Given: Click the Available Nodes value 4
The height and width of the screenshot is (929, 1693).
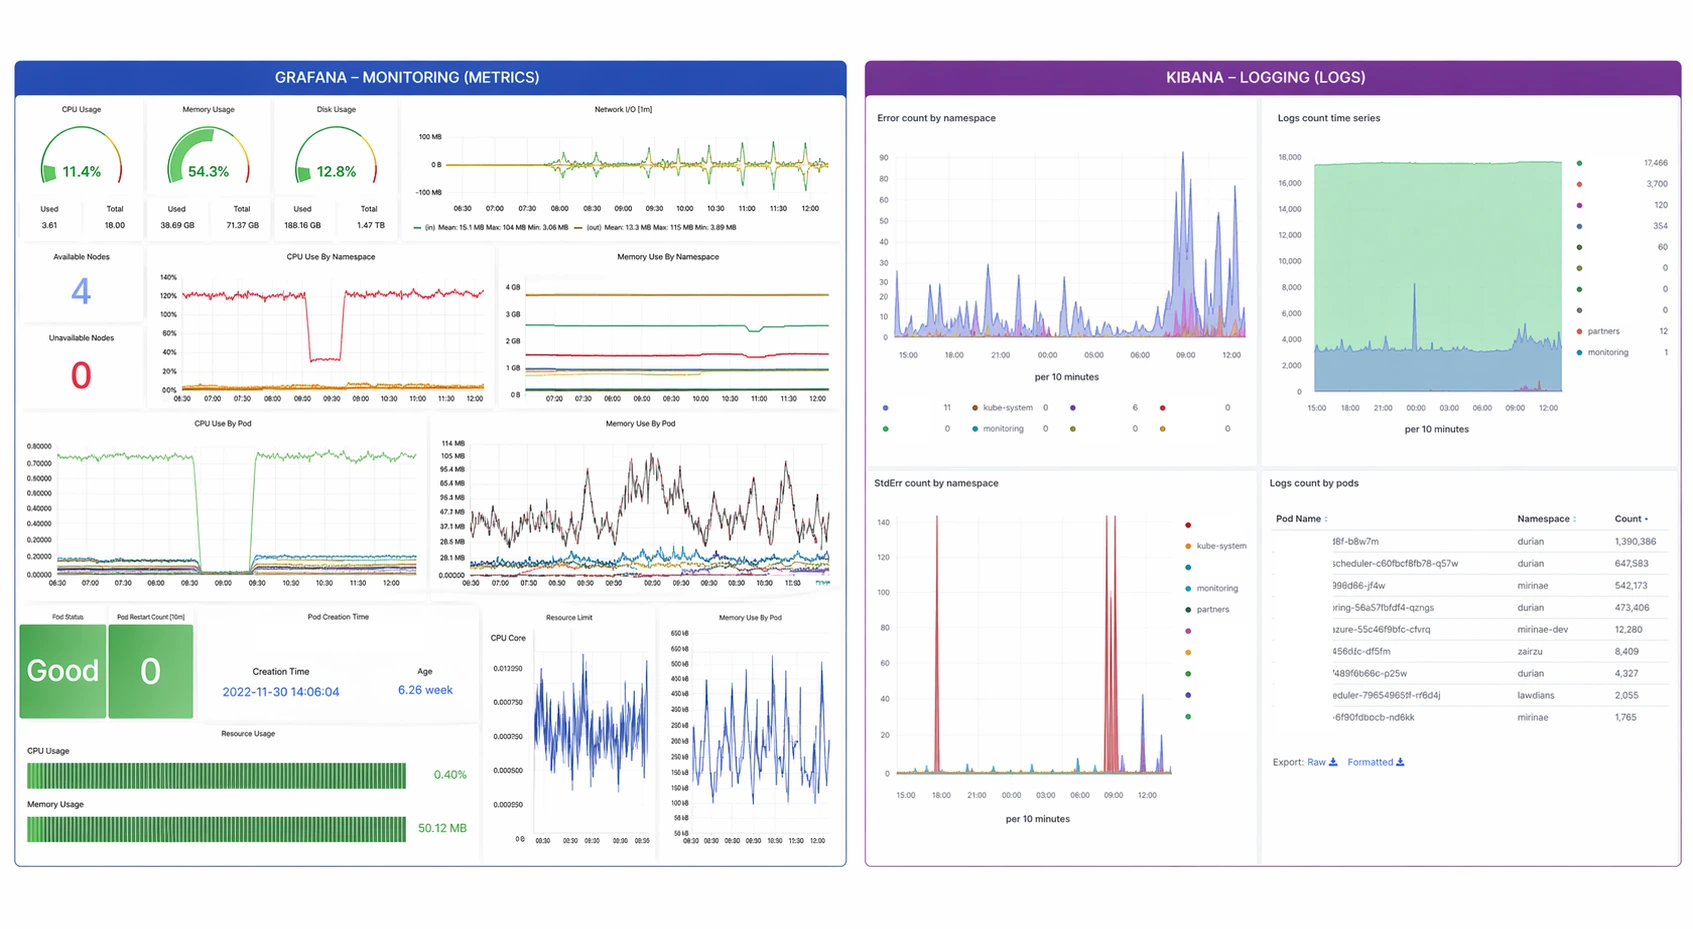Looking at the screenshot, I should [81, 291].
